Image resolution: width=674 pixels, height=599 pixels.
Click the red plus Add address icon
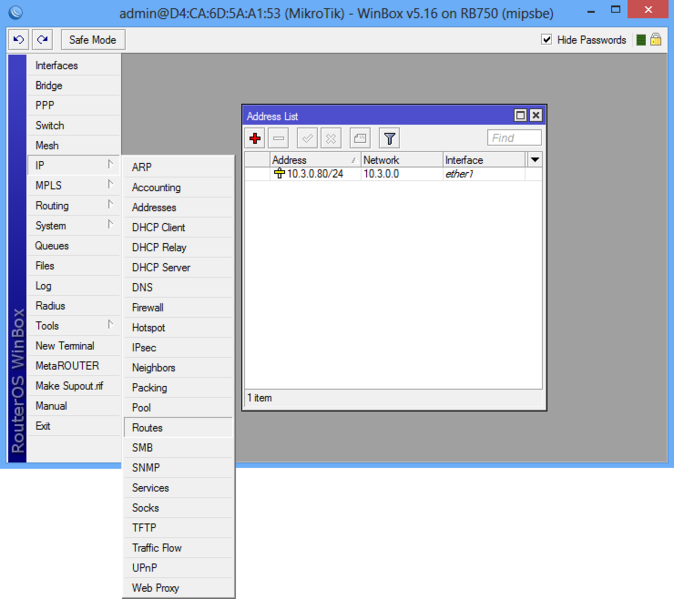[x=256, y=139]
